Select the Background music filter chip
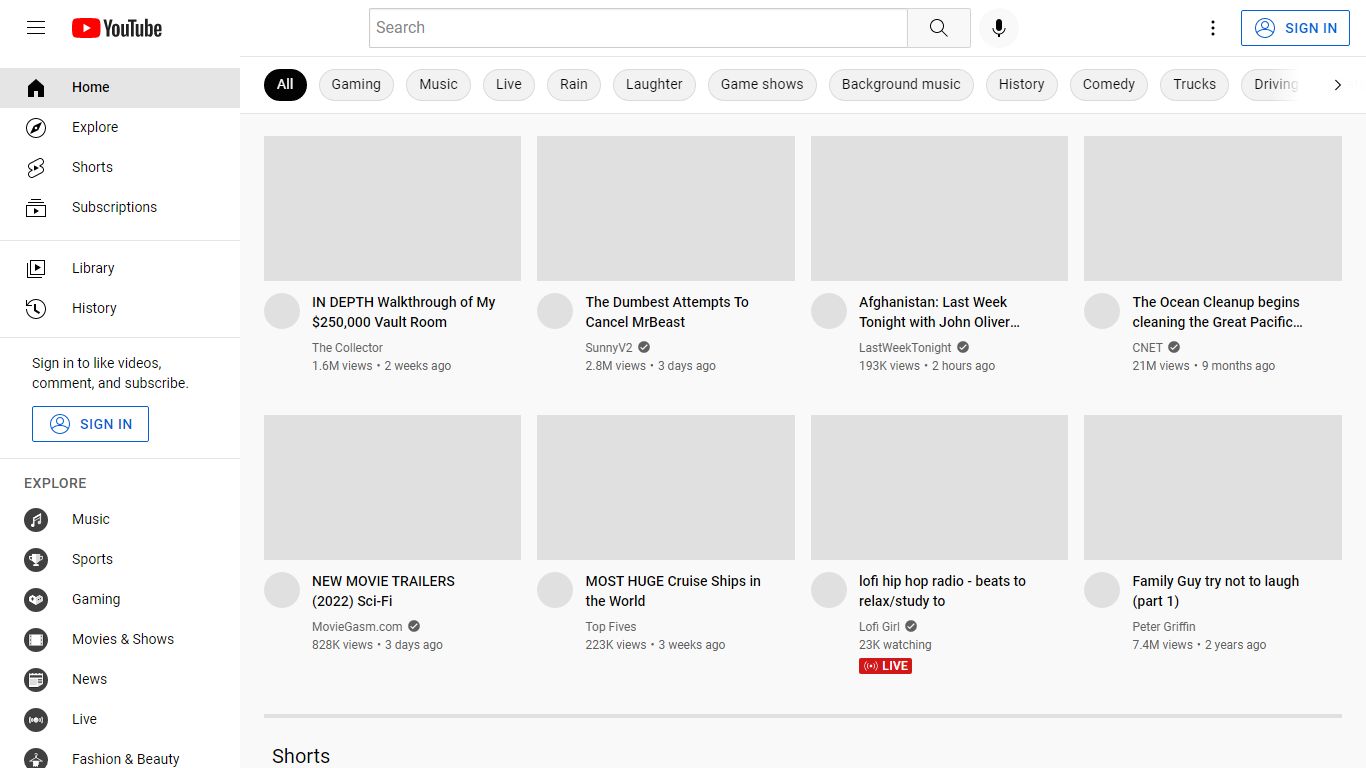 901,85
